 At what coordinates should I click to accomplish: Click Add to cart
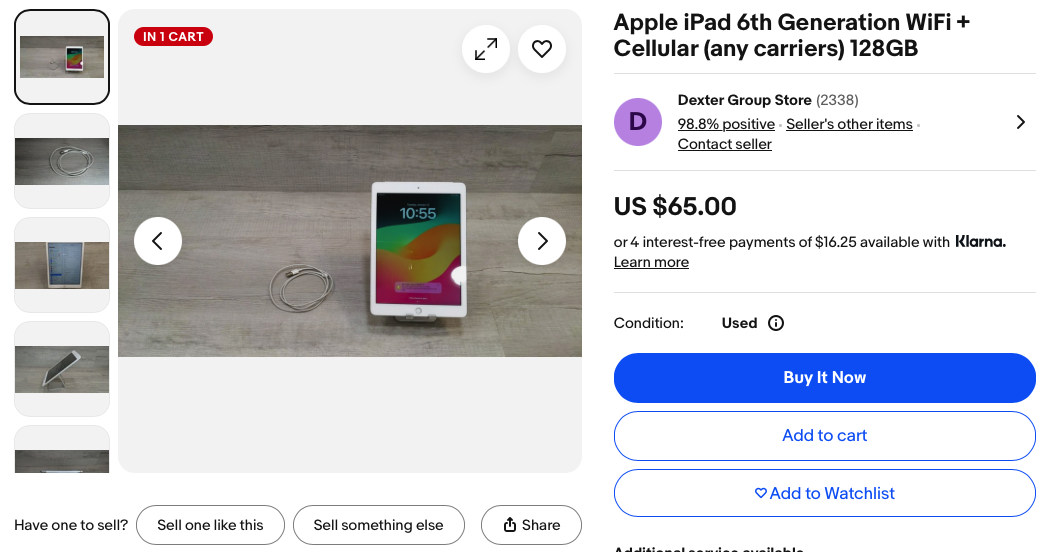click(825, 435)
